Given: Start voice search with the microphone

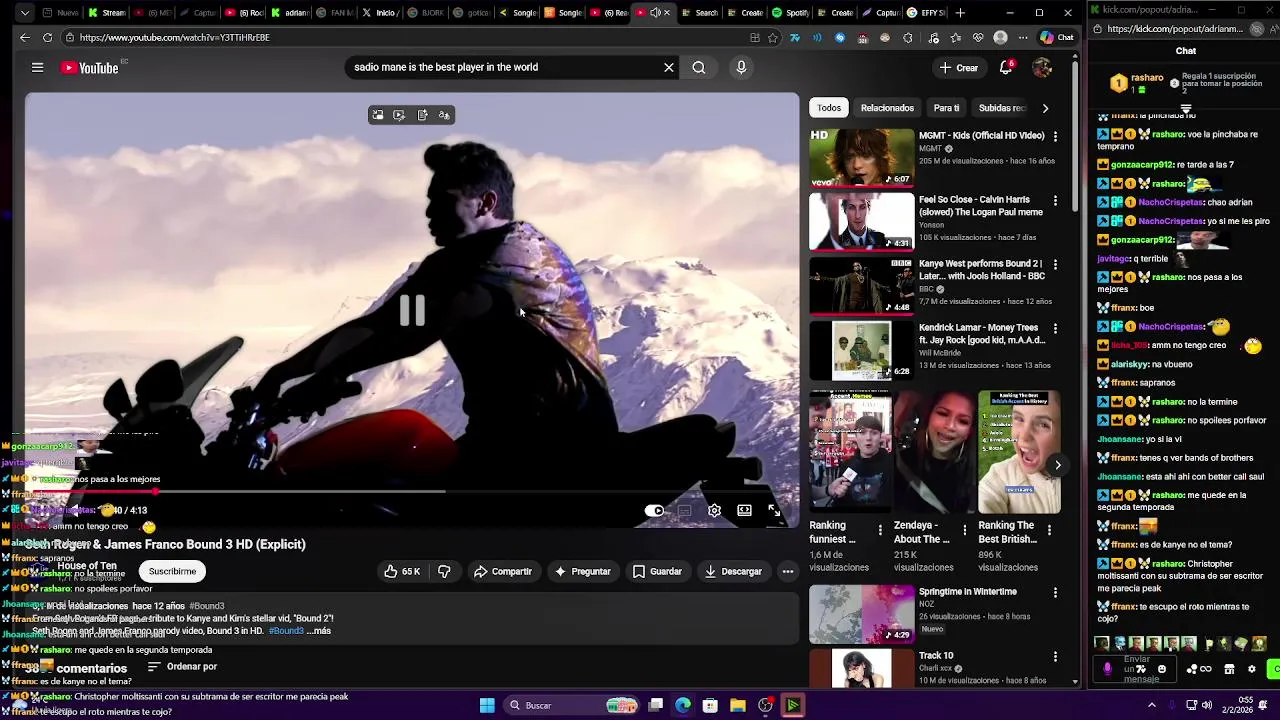Looking at the screenshot, I should coord(741,67).
